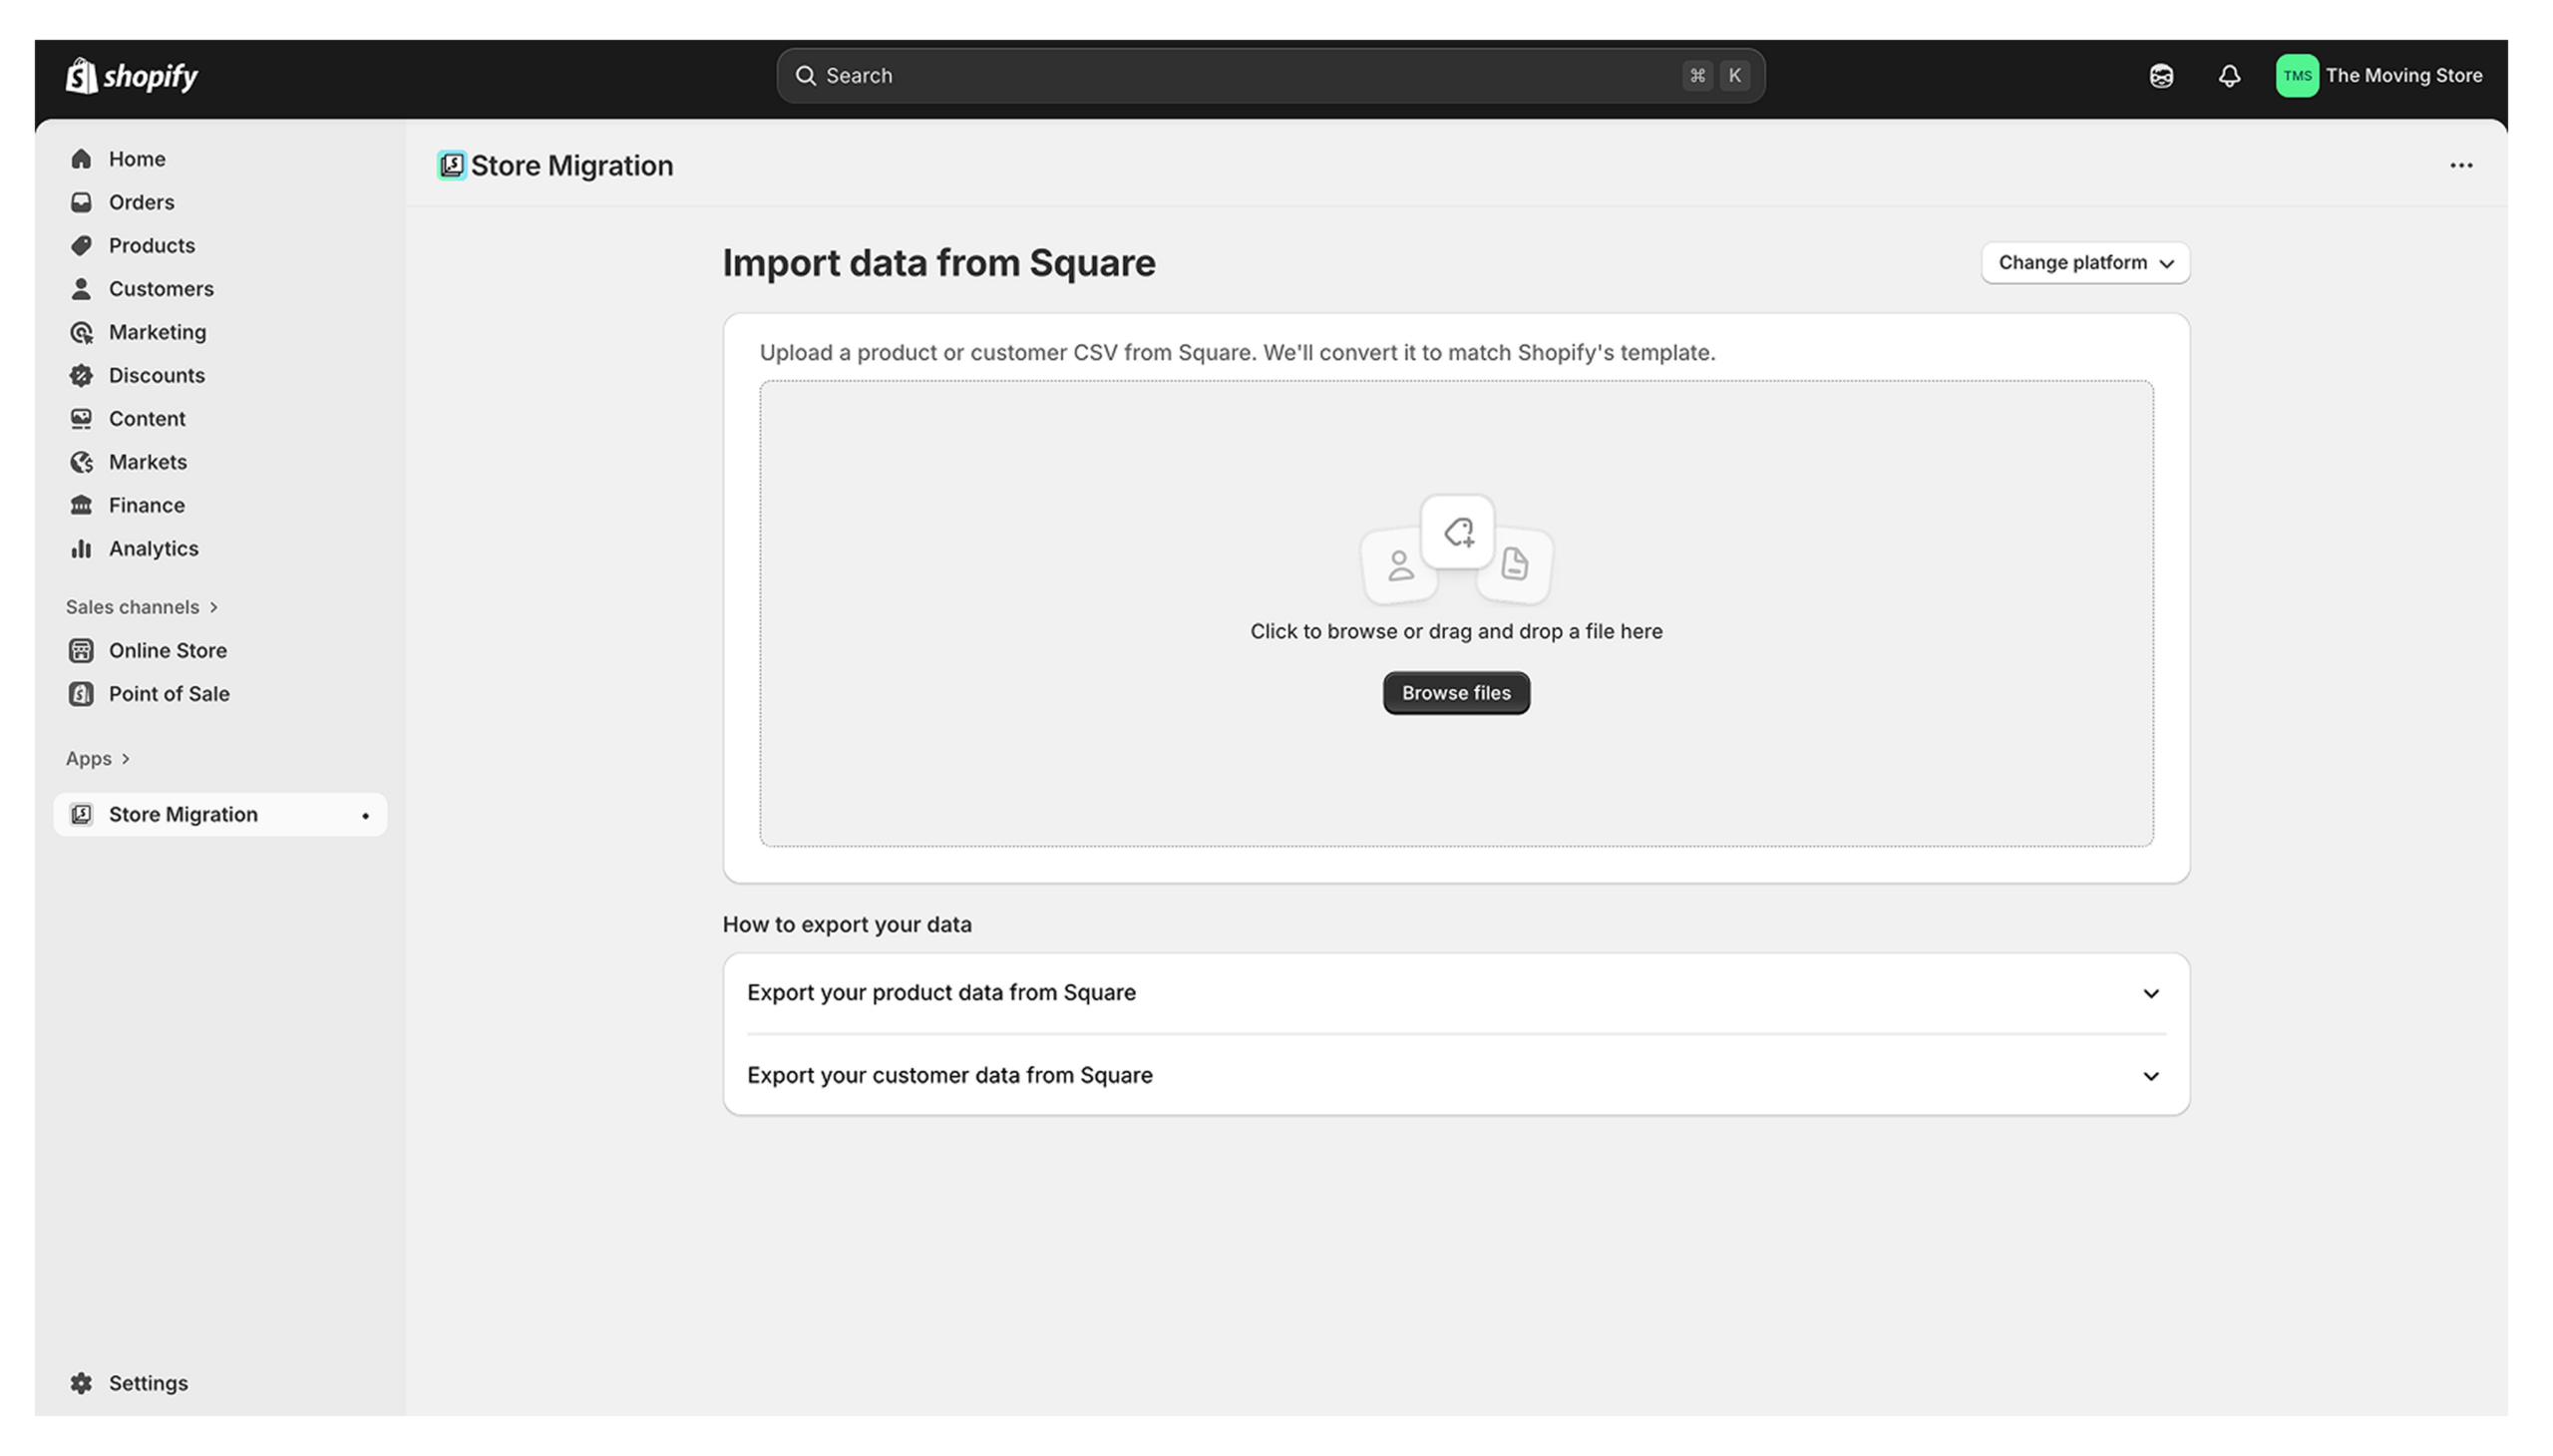Image resolution: width=2553 pixels, height=1456 pixels.
Task: Go to Orders in the sidebar
Action: (141, 202)
